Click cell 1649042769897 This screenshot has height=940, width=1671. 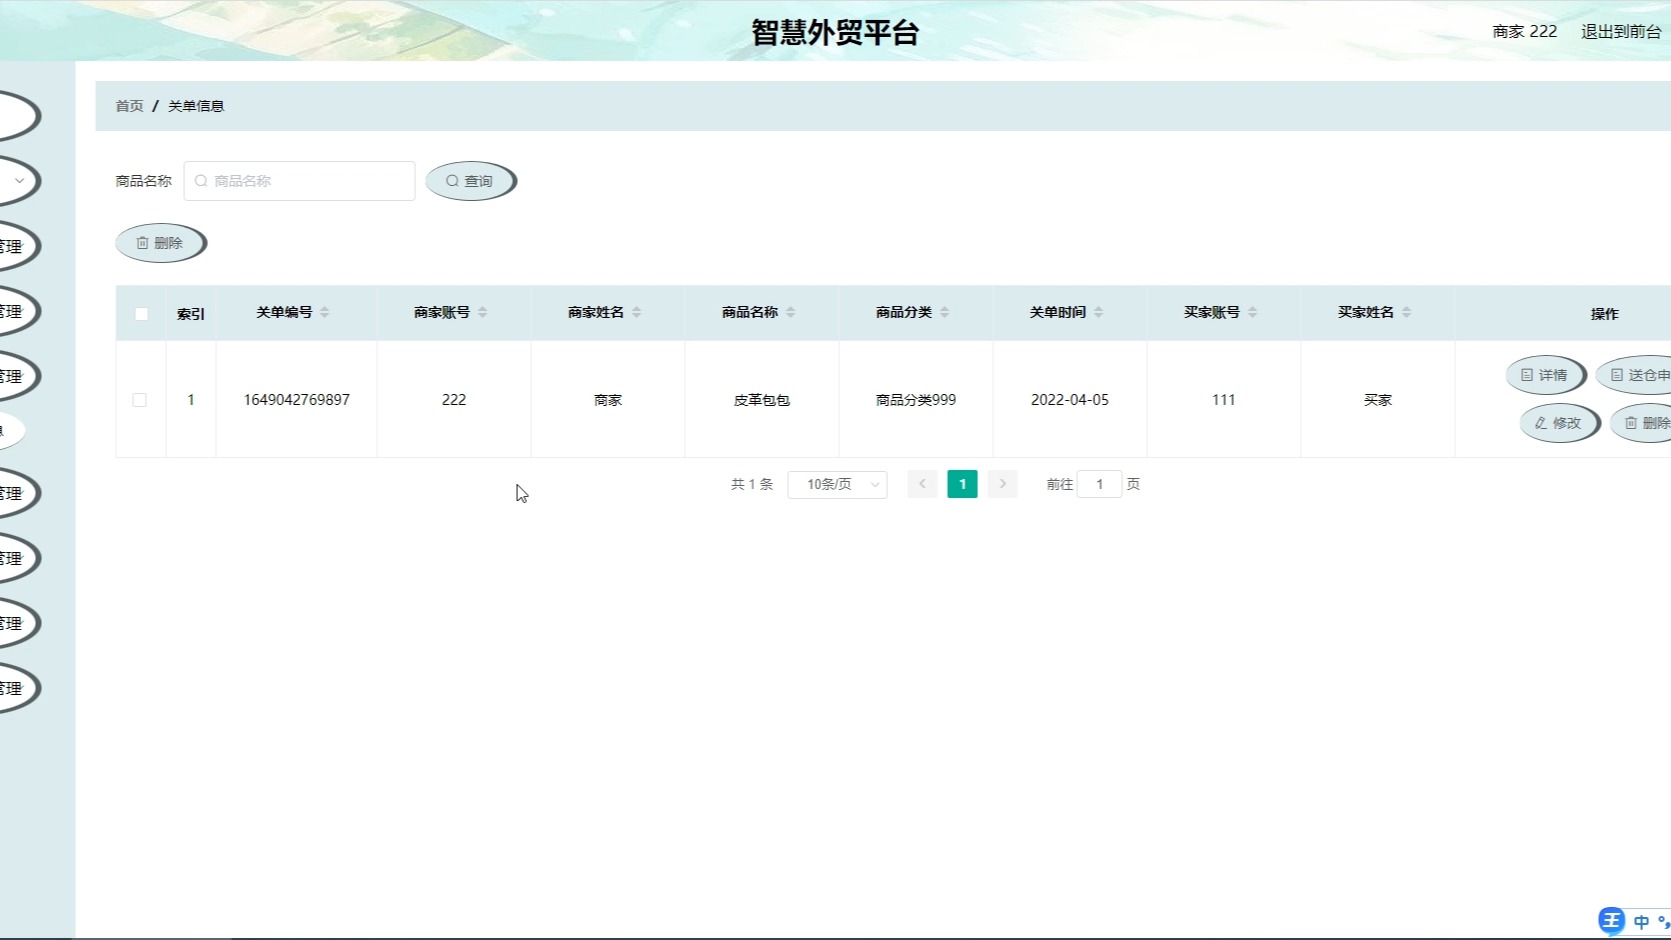[x=297, y=400]
